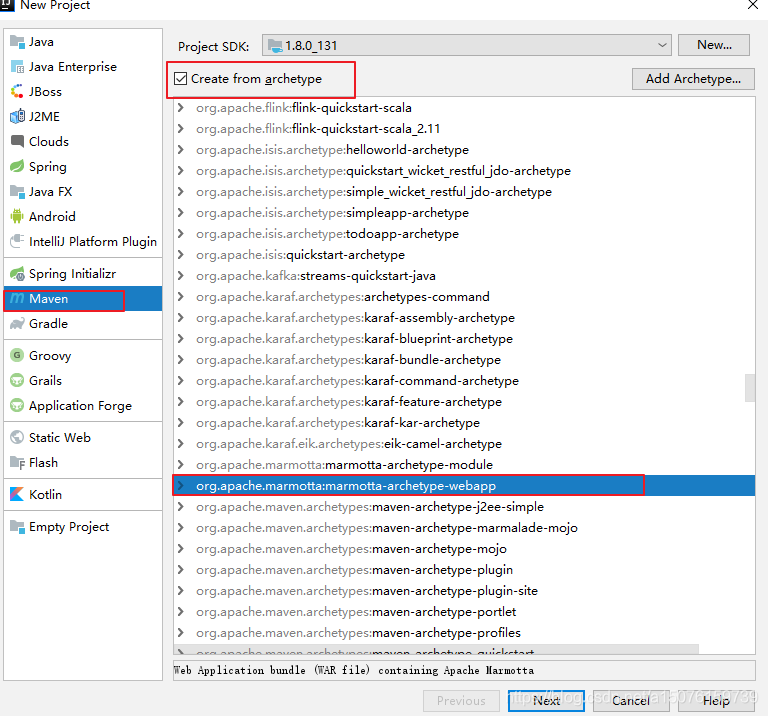Click the Kotlin logo icon
Screen dimensions: 768x716
[17, 495]
